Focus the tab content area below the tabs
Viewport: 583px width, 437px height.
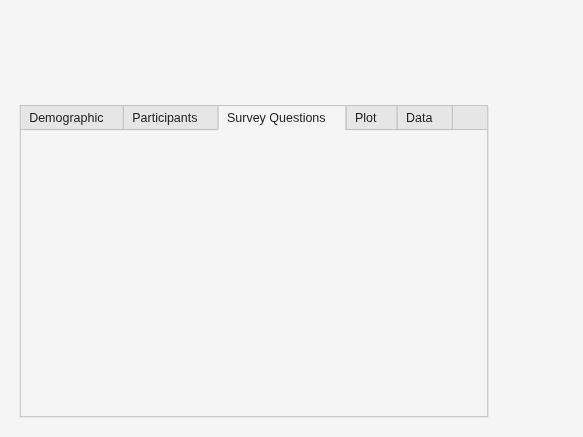coord(254,273)
